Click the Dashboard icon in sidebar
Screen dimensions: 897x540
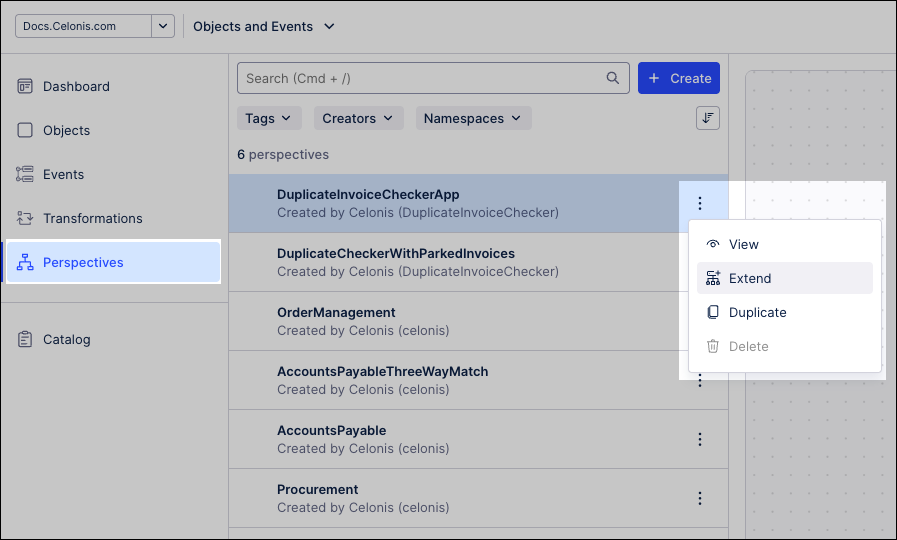(25, 87)
